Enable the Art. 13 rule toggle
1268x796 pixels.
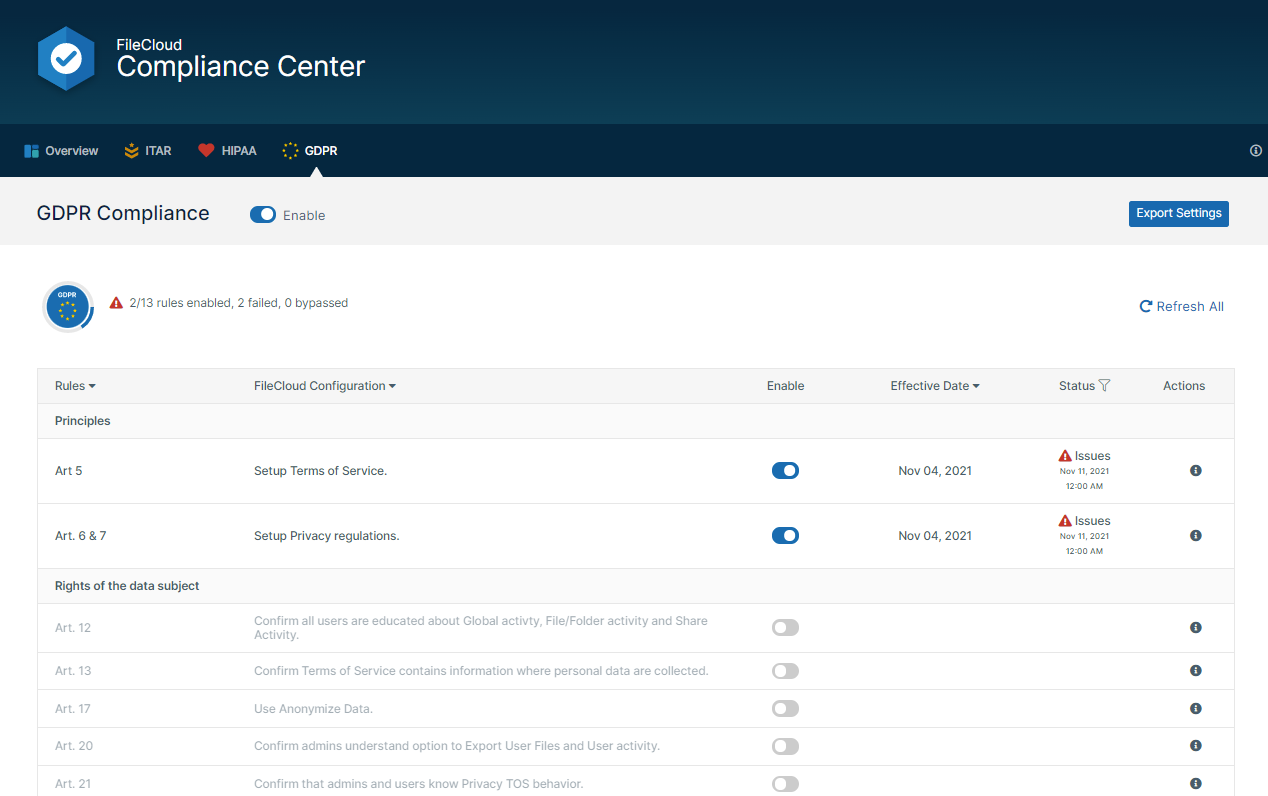[x=786, y=670]
